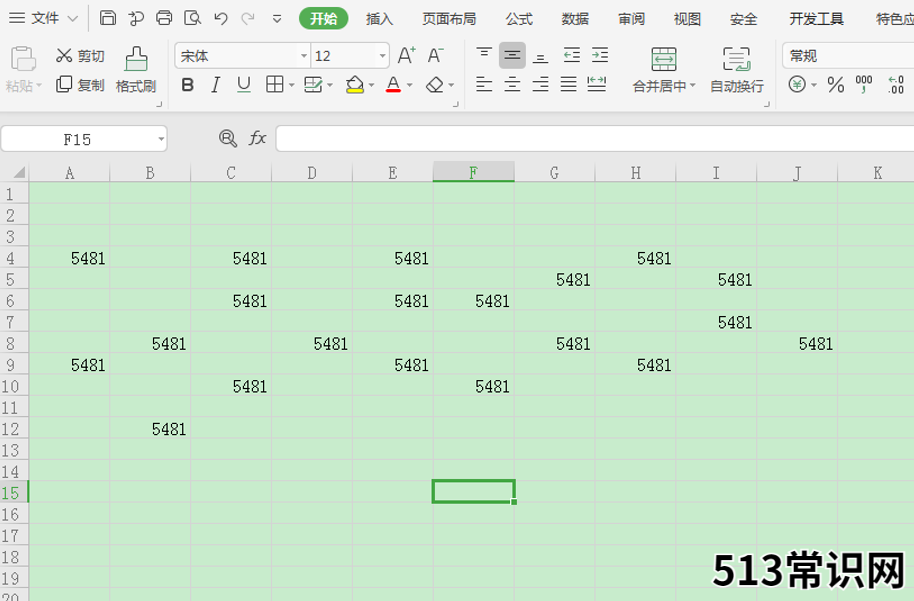Undo the last action
Image resolution: width=914 pixels, height=601 pixels.
pos(220,19)
